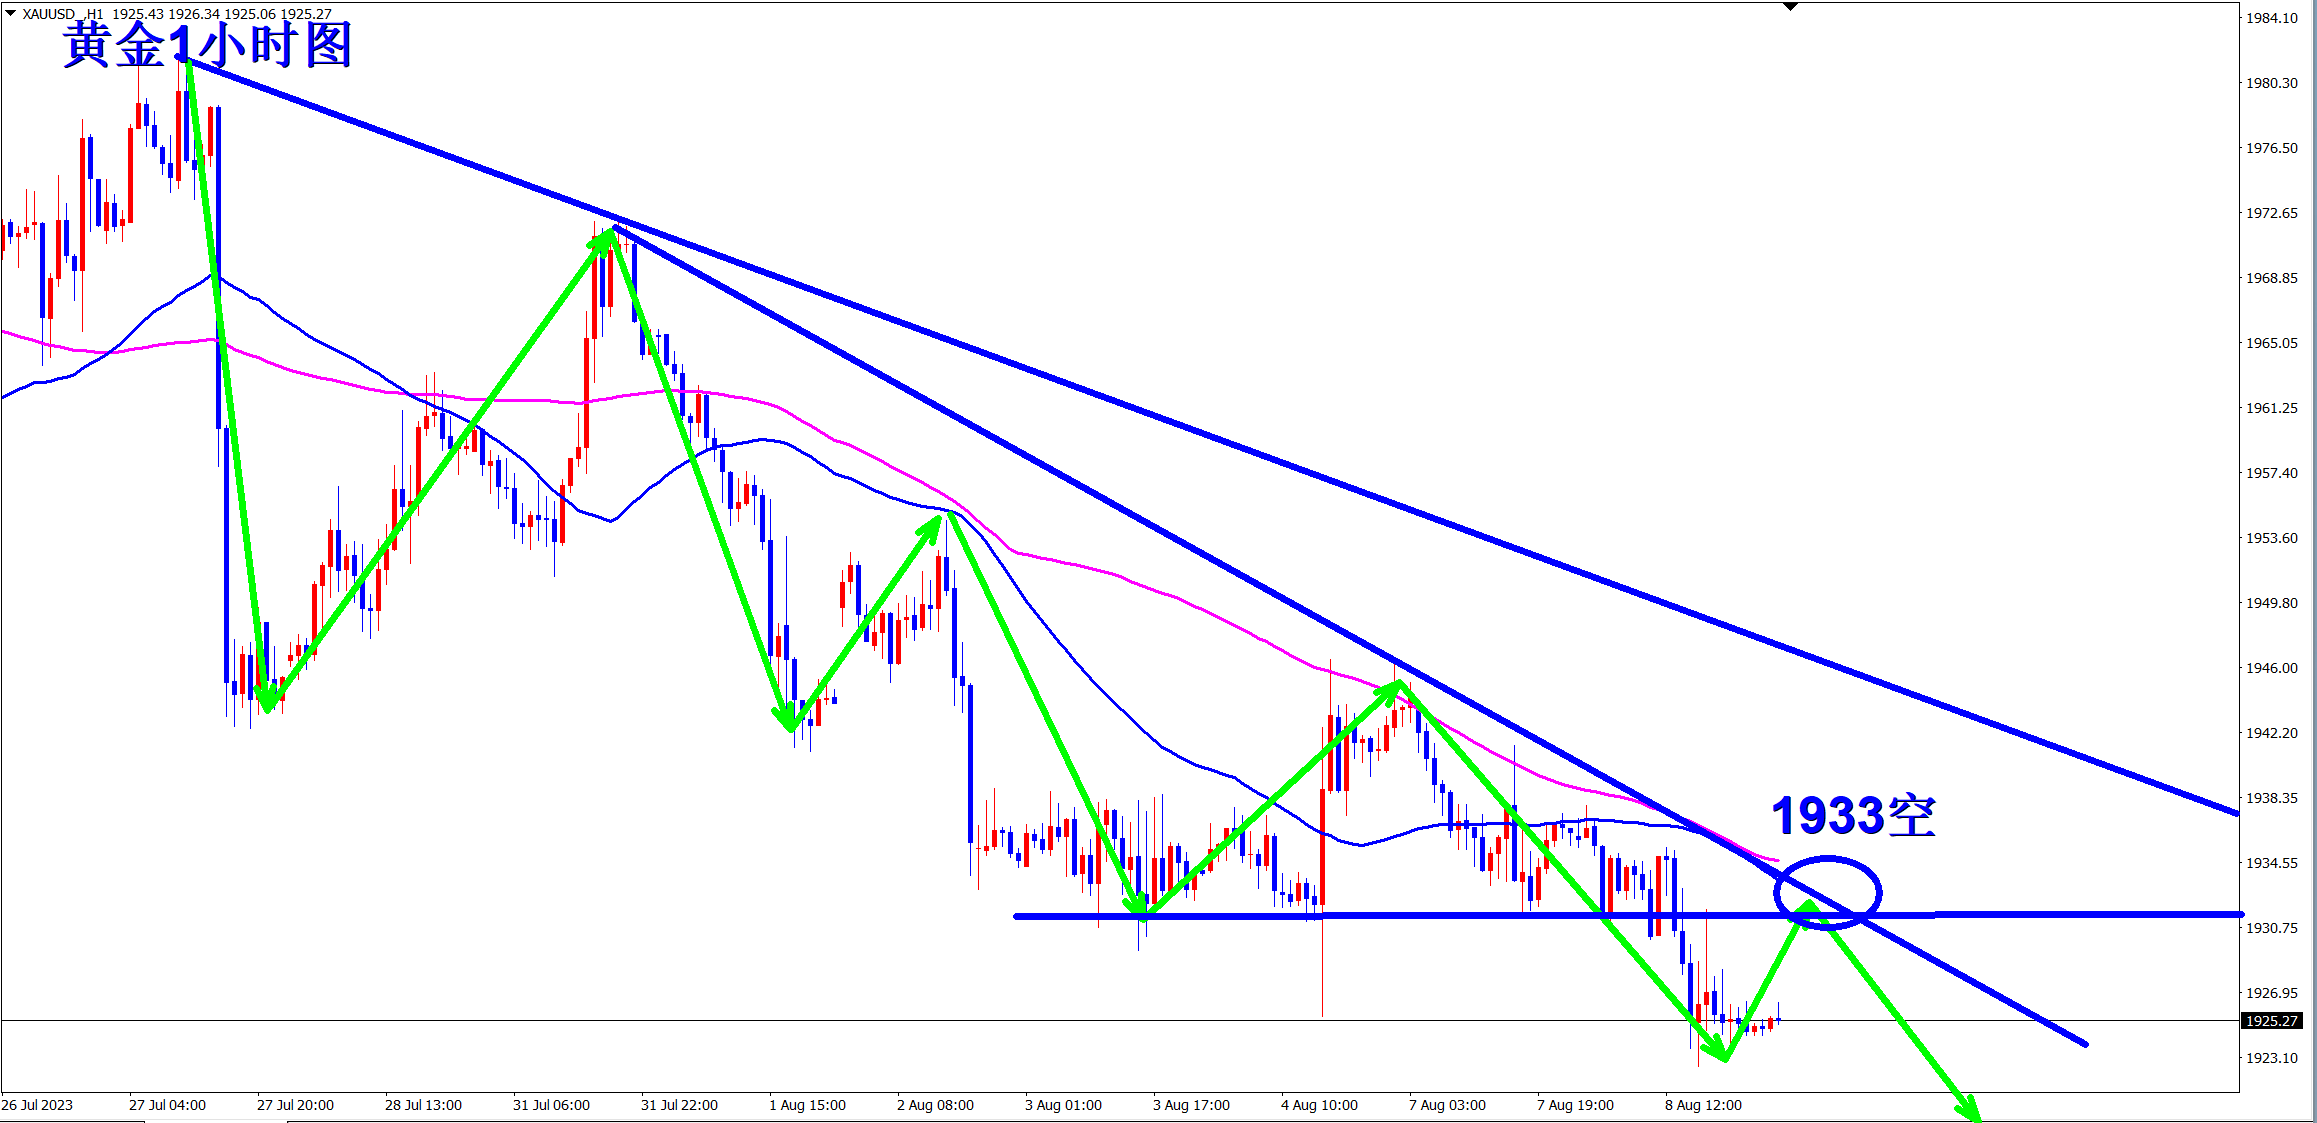The width and height of the screenshot is (2317, 1123).
Task: Expand the XAUUSD chart menu triangle
Action: tap(10, 13)
